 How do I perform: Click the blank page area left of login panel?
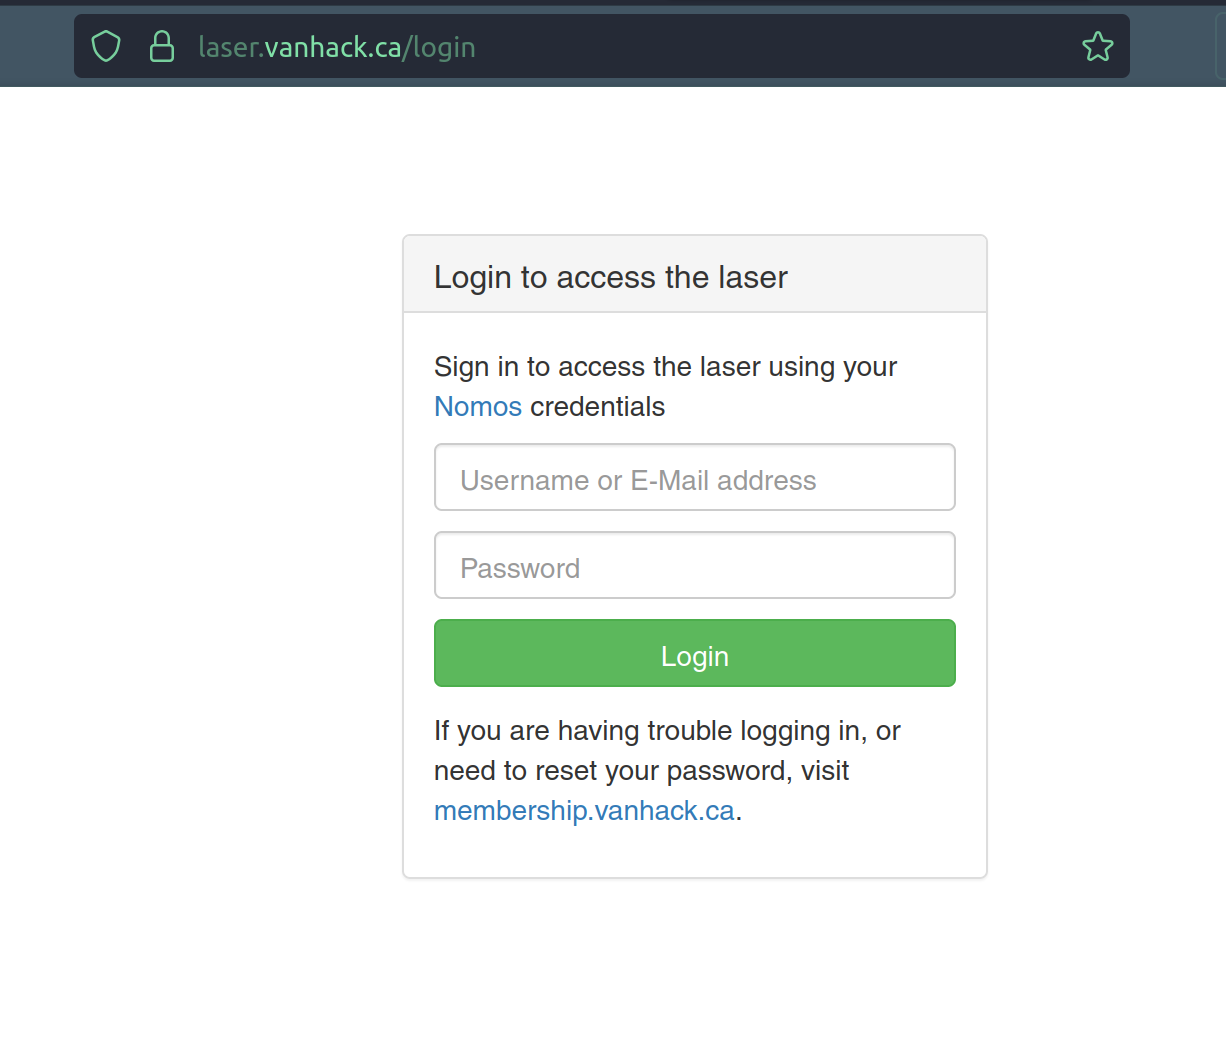pyautogui.click(x=200, y=550)
